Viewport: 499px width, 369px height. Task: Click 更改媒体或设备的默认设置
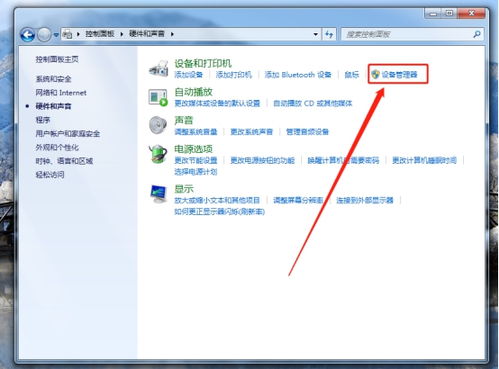click(217, 103)
